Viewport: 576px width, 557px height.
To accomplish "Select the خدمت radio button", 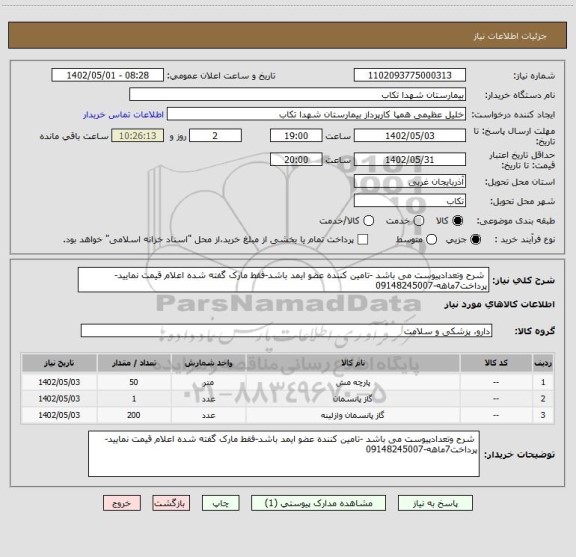I will [x=419, y=221].
